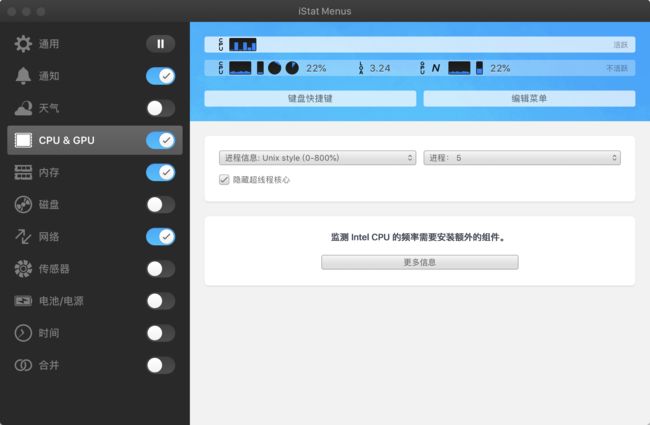The width and height of the screenshot is (650, 425).
Task: Select the 时间 label in the sidebar
Action: click(49, 333)
